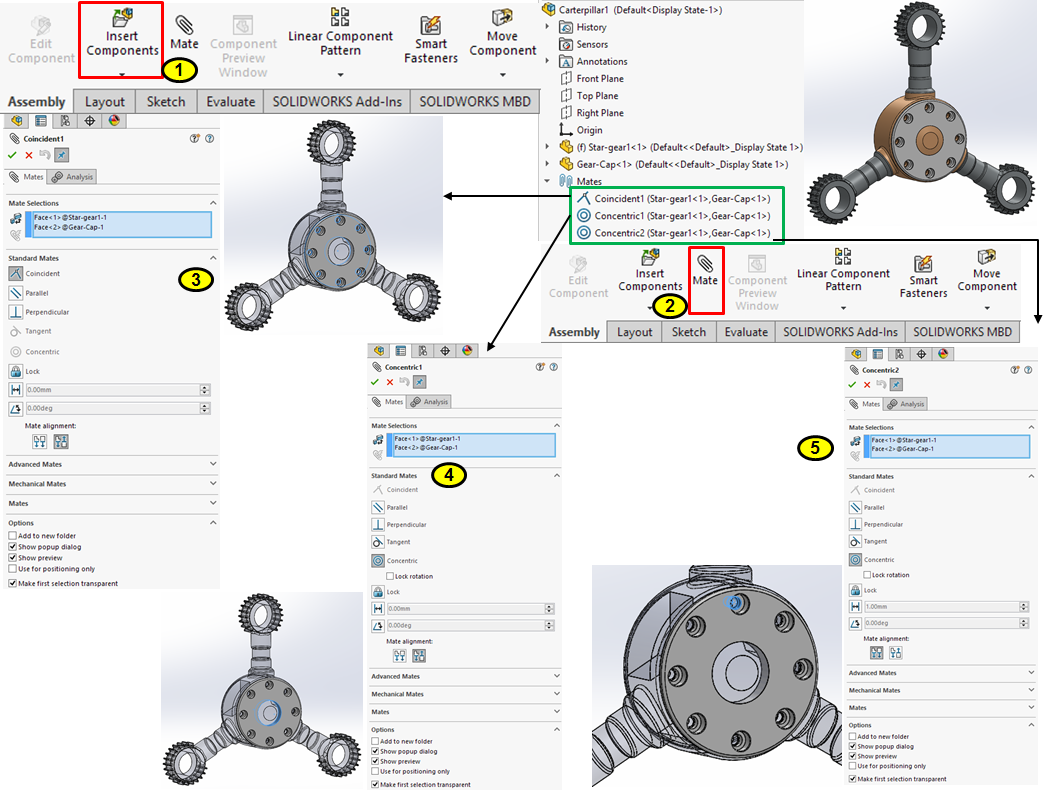Viewport: 1044px width, 790px height.
Task: Open DisplayManager color-ball icon above Concentric1 panel
Action: 467,351
